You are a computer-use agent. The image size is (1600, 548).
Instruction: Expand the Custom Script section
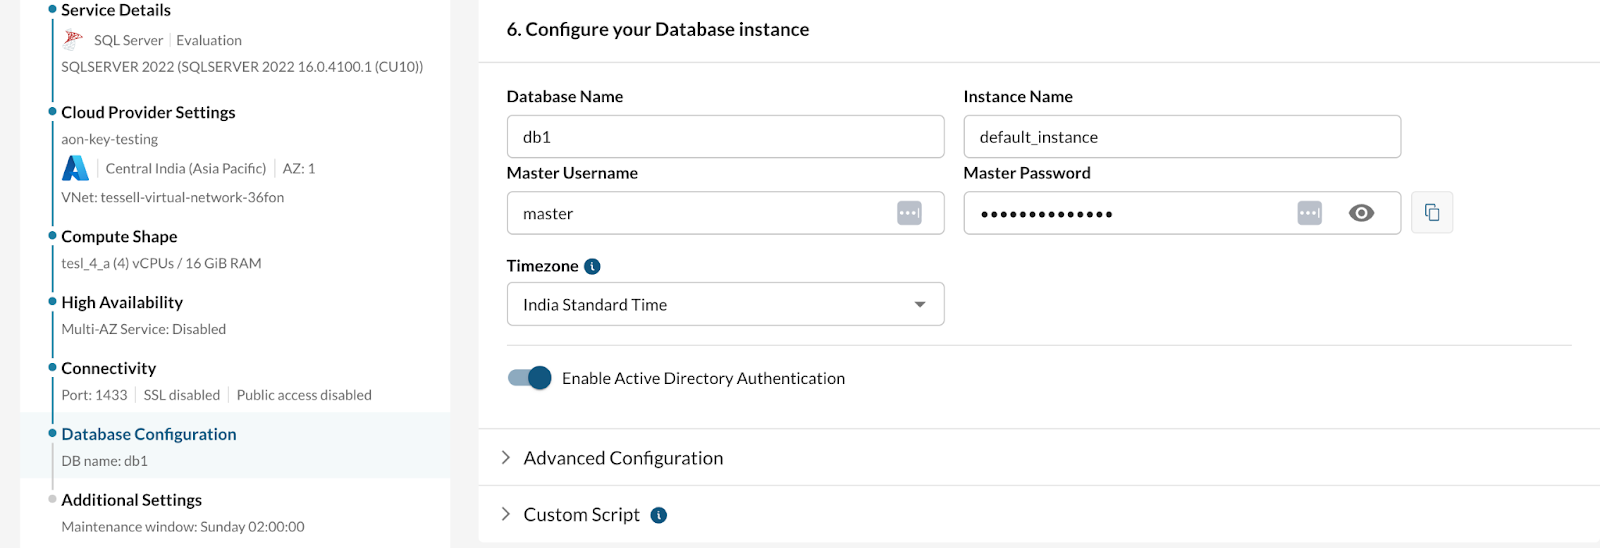pyautogui.click(x=580, y=515)
